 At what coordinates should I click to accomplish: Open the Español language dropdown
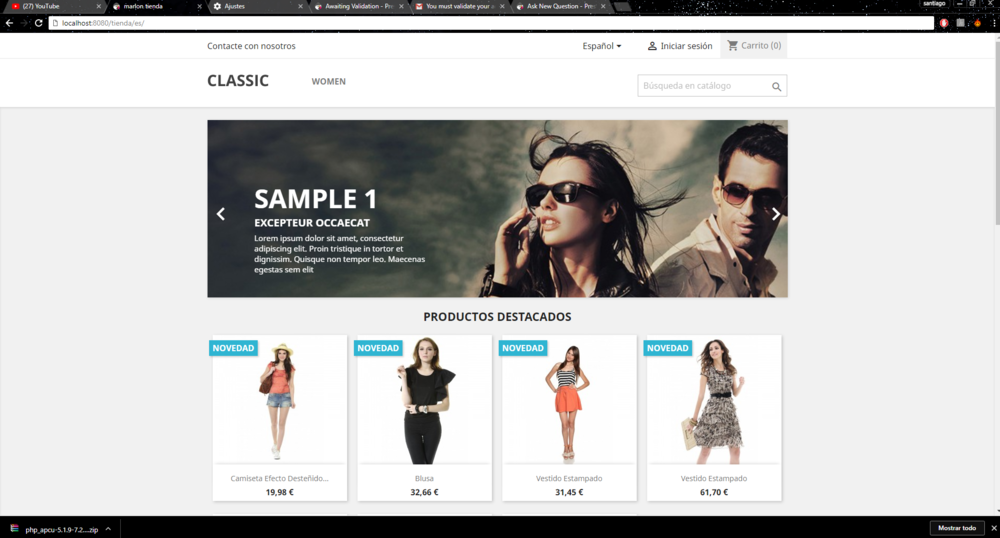click(601, 46)
